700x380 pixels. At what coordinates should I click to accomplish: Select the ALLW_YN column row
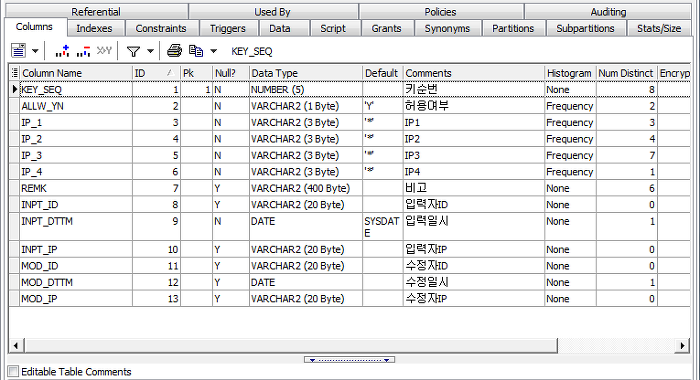click(350, 106)
